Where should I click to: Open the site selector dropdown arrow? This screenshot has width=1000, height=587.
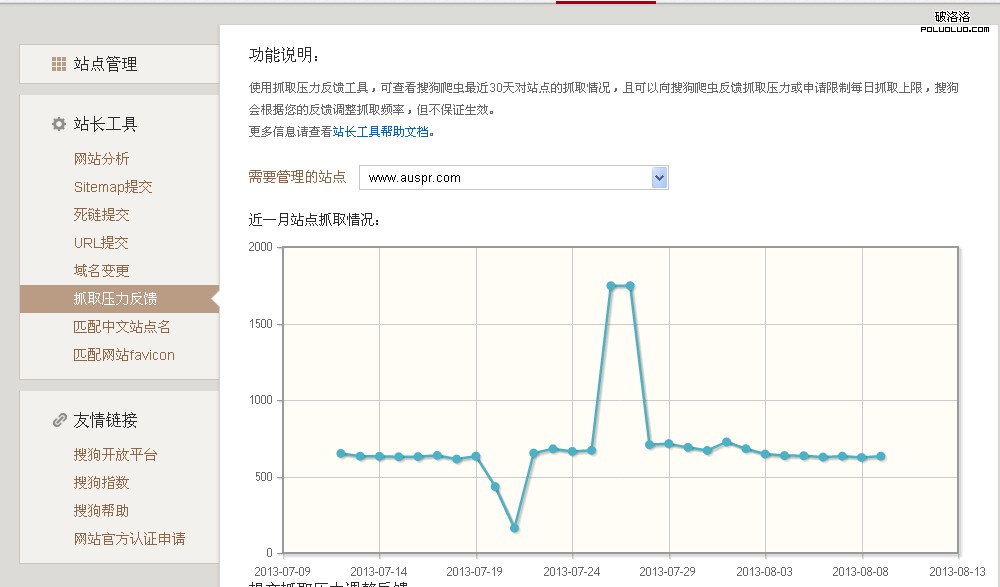pyautogui.click(x=659, y=178)
